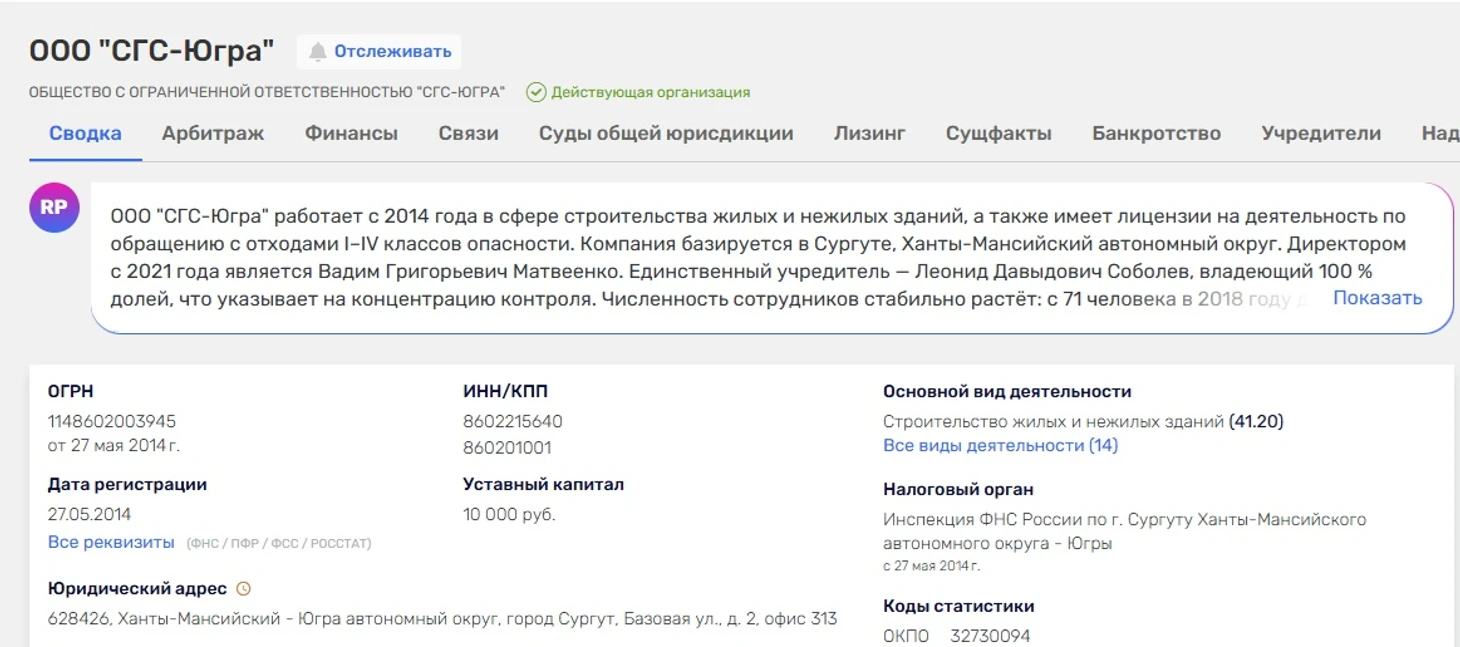The width and height of the screenshot is (1460, 647).
Task: Select the Связи tab
Action: tap(468, 133)
